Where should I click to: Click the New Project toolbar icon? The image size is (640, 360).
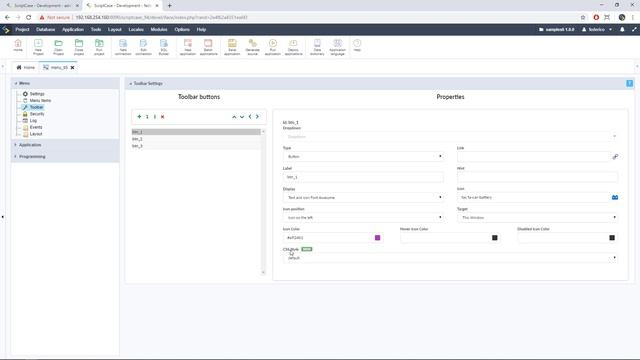click(38, 47)
